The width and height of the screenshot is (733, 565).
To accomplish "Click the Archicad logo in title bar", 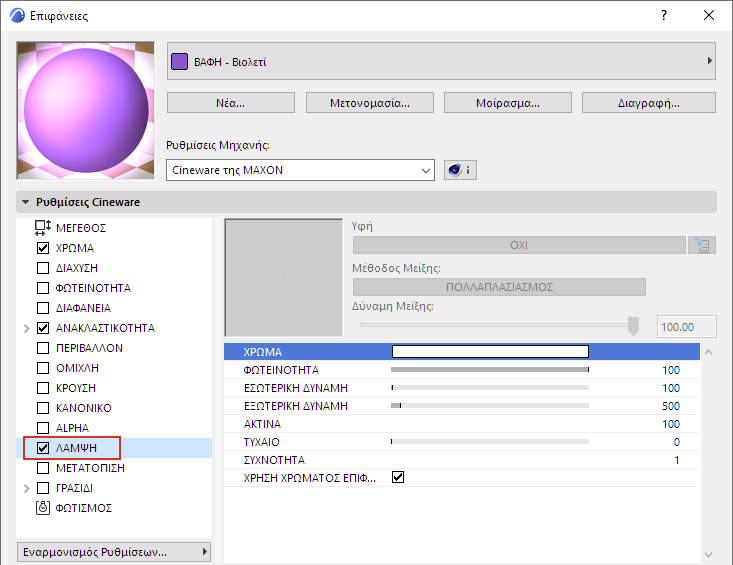I will [x=17, y=15].
